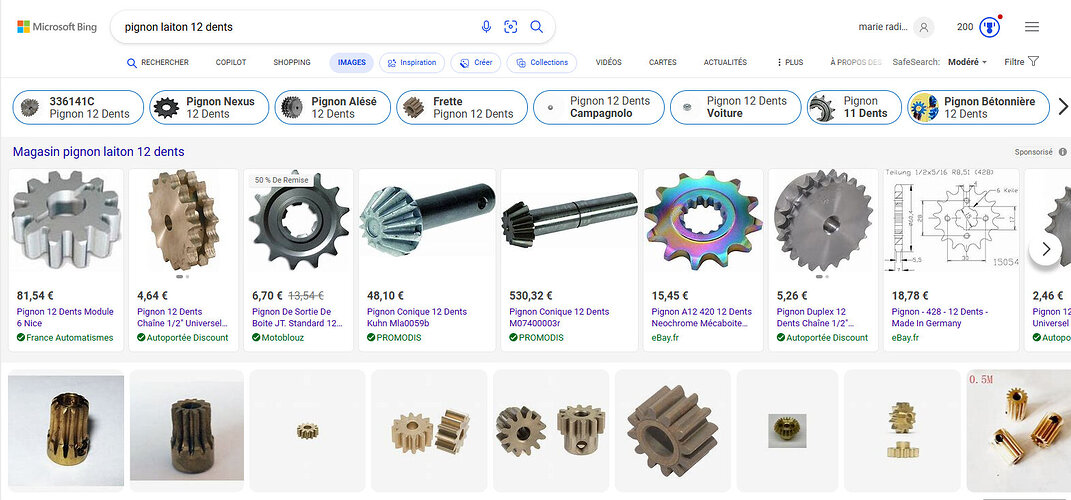Open the Collections button

[542, 63]
